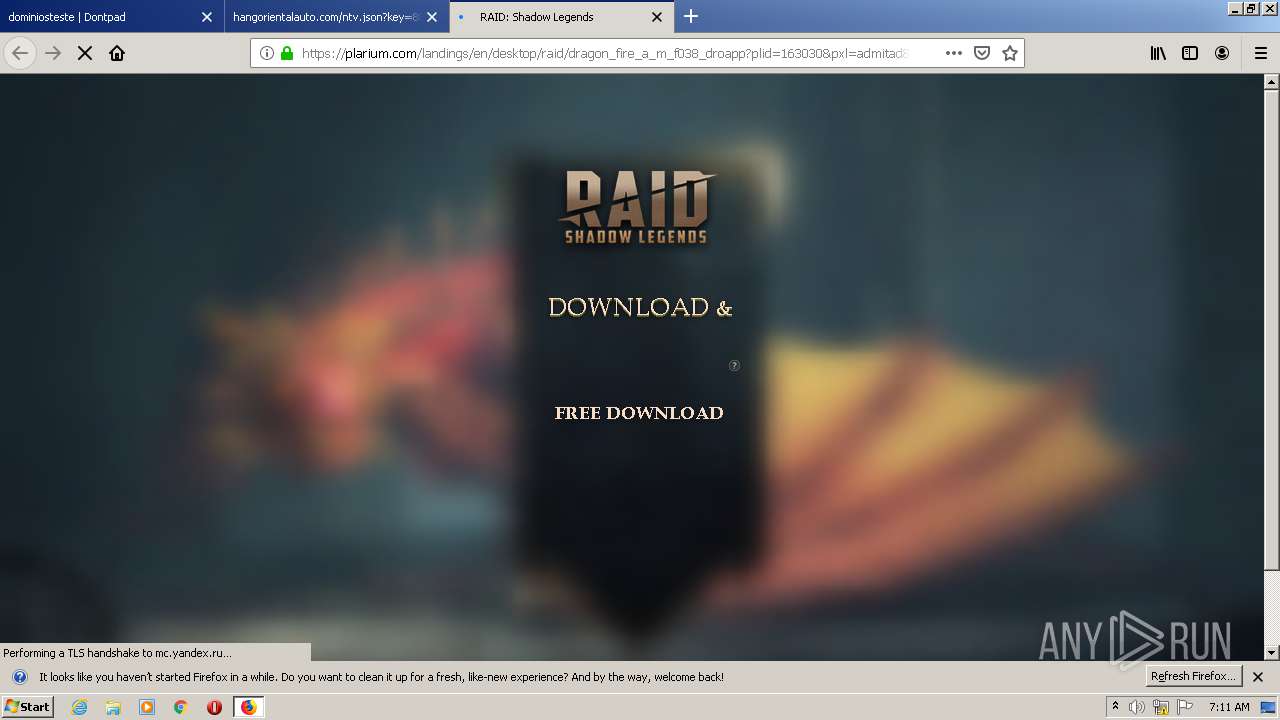Image resolution: width=1280 pixels, height=720 pixels.
Task: Show site information icon in address bar
Action: pyautogui.click(x=267, y=53)
